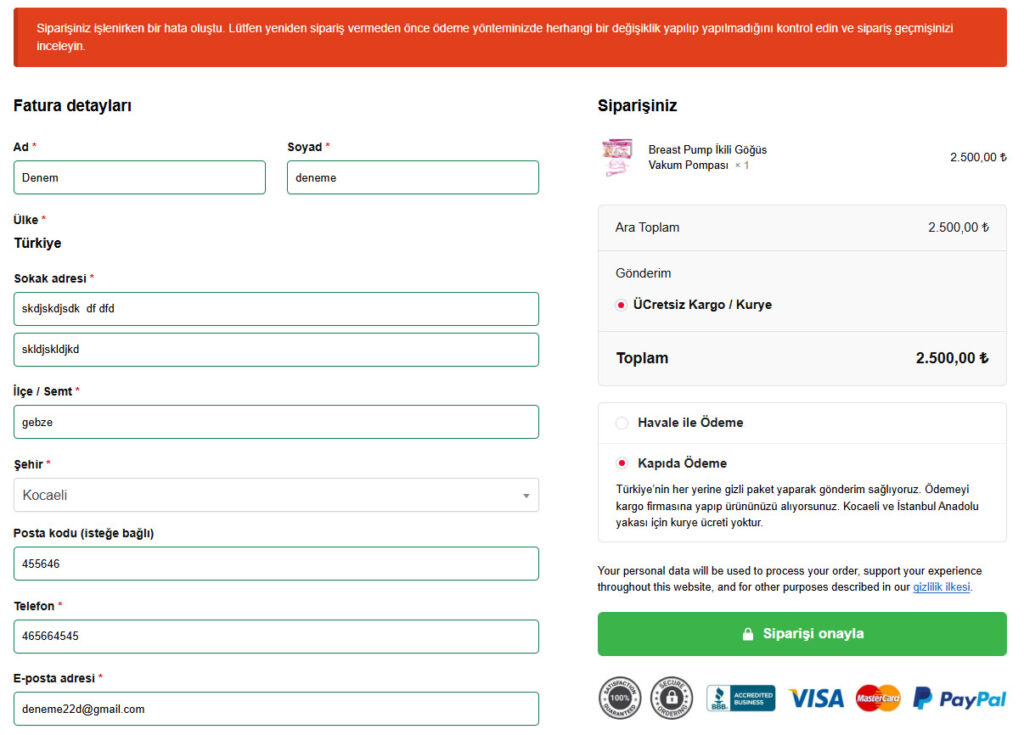1024x735 pixels.
Task: Click the Ad name field containing Denem
Action: click(138, 177)
